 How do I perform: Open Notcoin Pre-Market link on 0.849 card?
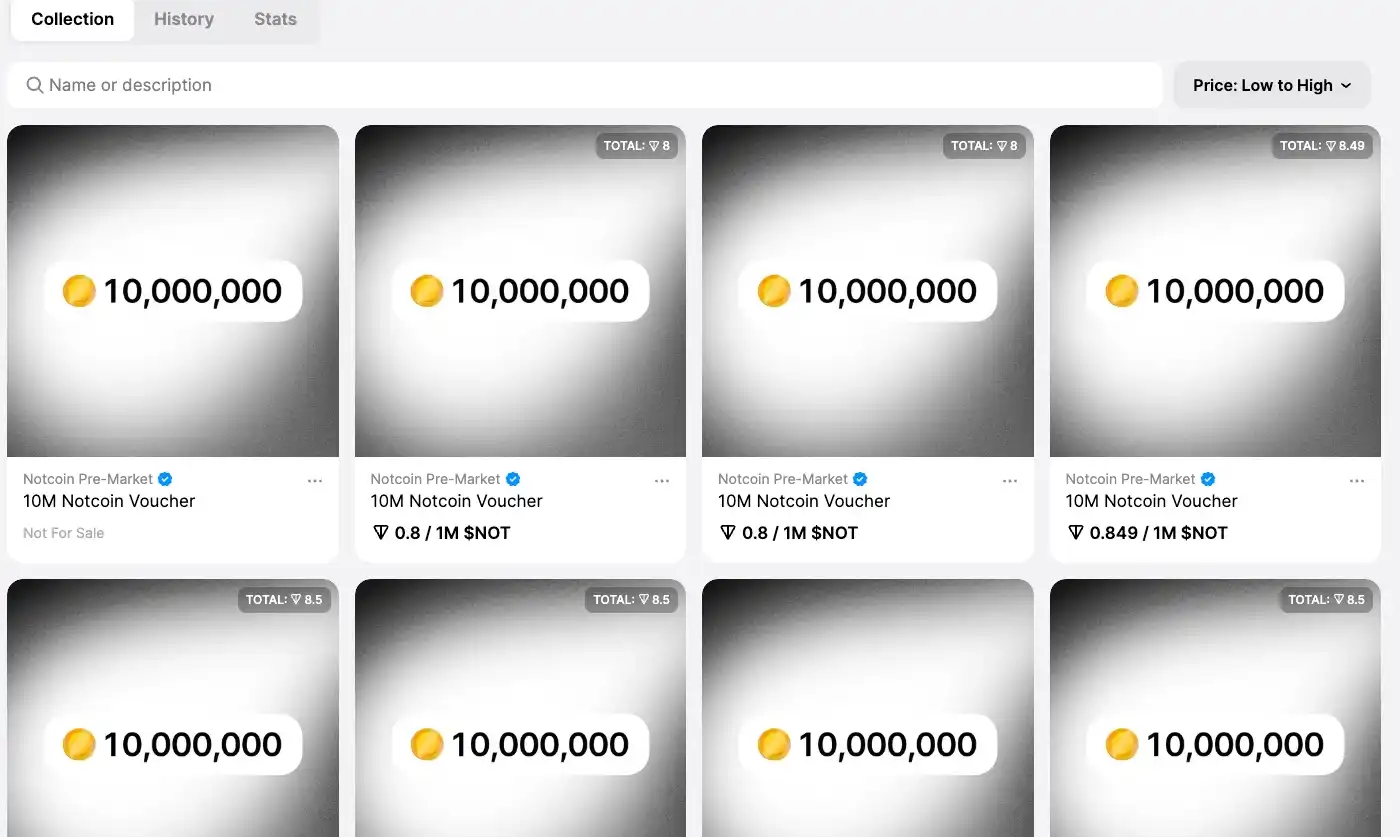(x=1130, y=479)
